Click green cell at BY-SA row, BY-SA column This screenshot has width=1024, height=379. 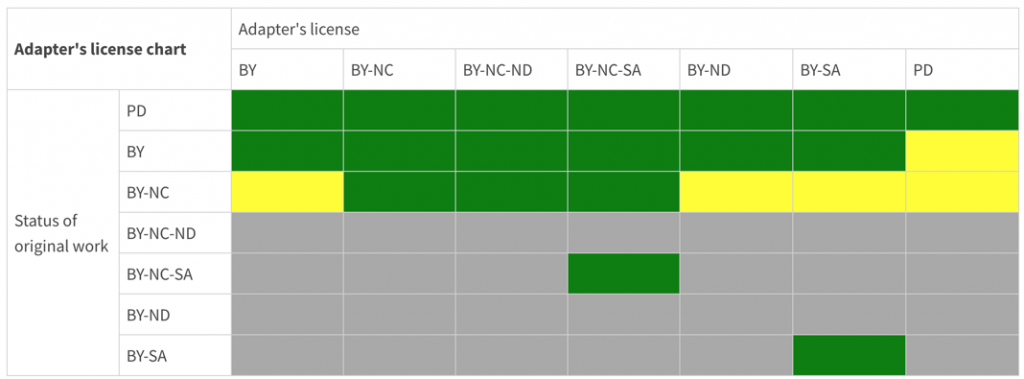[x=849, y=355]
